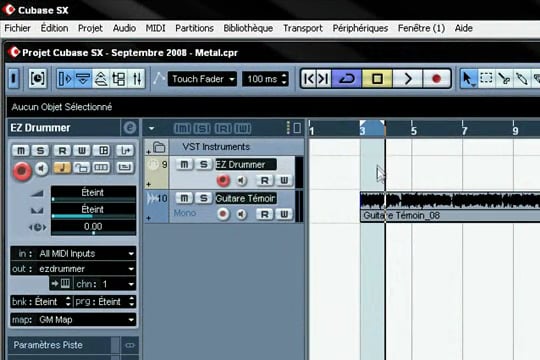The width and height of the screenshot is (540, 360).
Task: Show the Inspector panel icon
Action: 65,79
